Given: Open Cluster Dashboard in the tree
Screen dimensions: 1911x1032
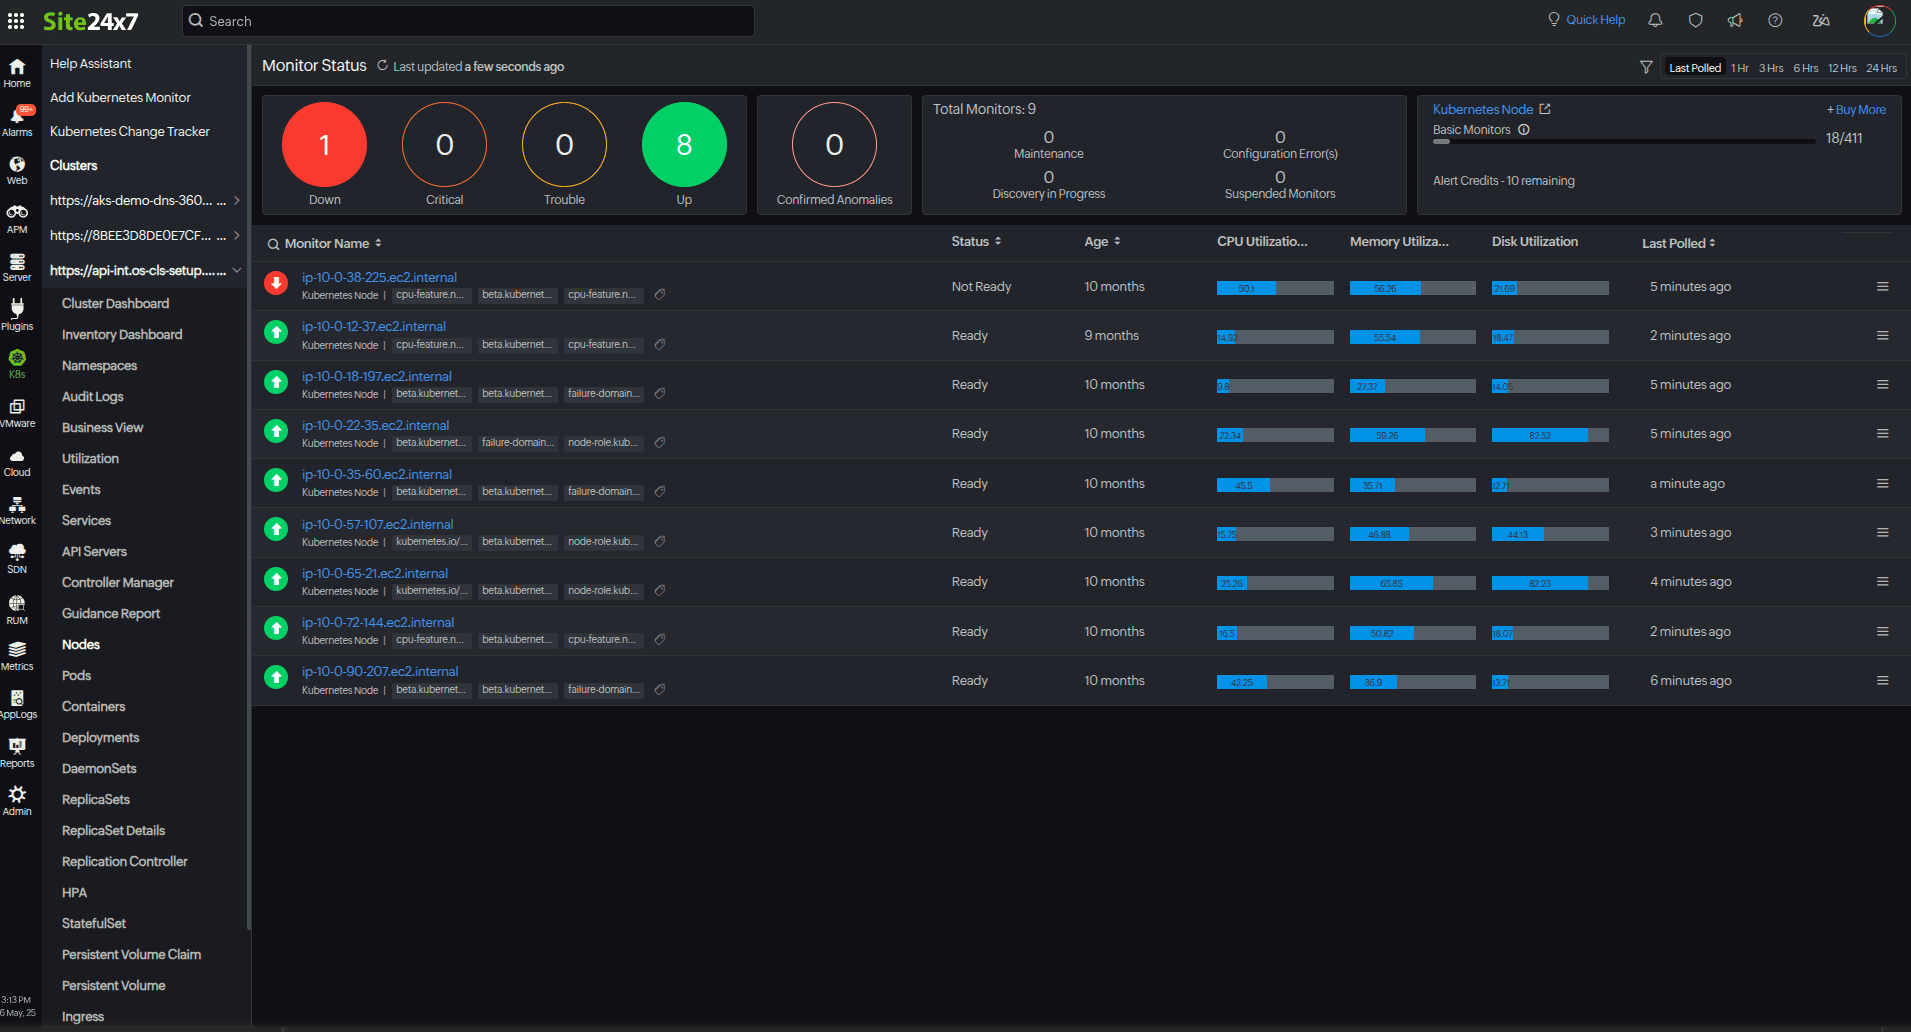Looking at the screenshot, I should (x=115, y=304).
